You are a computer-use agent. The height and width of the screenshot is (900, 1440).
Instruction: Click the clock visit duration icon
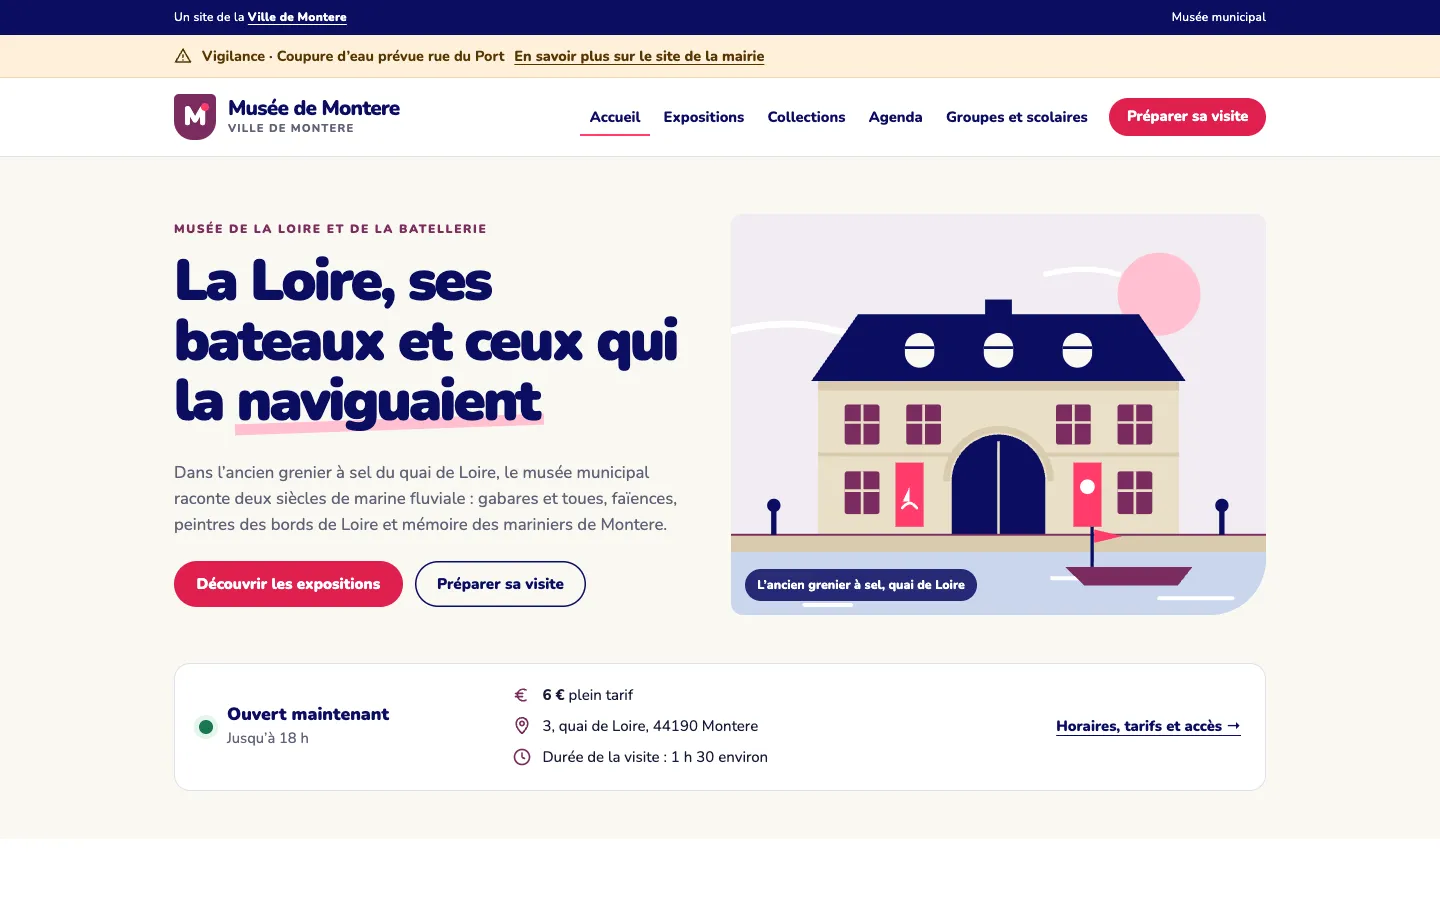pyautogui.click(x=521, y=757)
